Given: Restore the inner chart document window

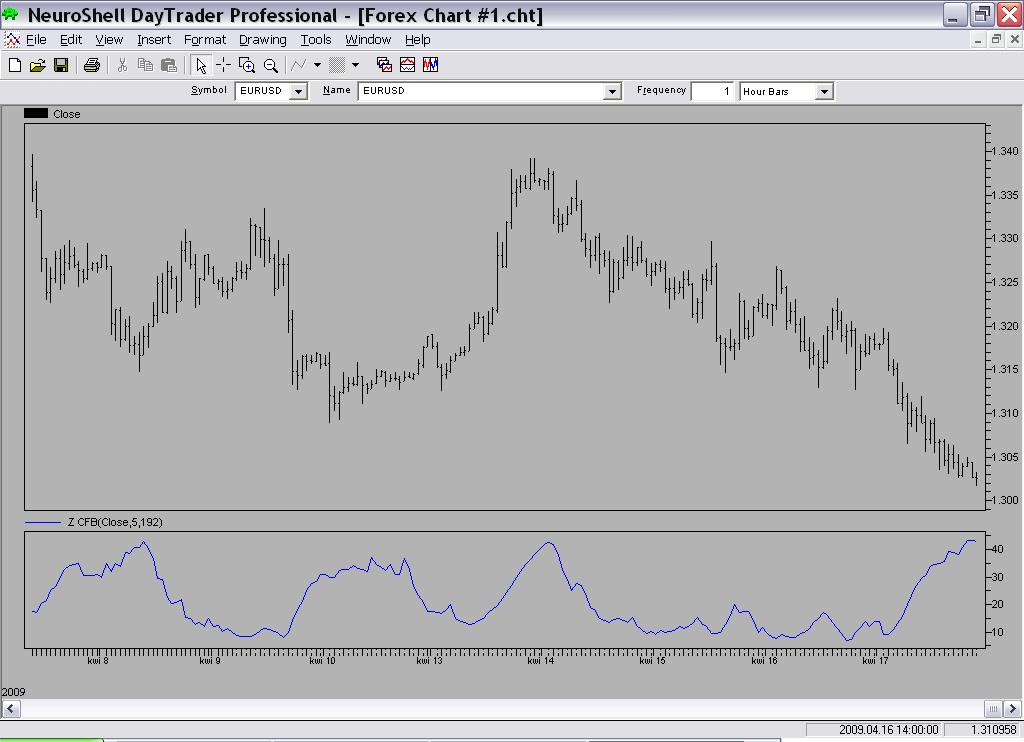Looking at the screenshot, I should (x=997, y=40).
